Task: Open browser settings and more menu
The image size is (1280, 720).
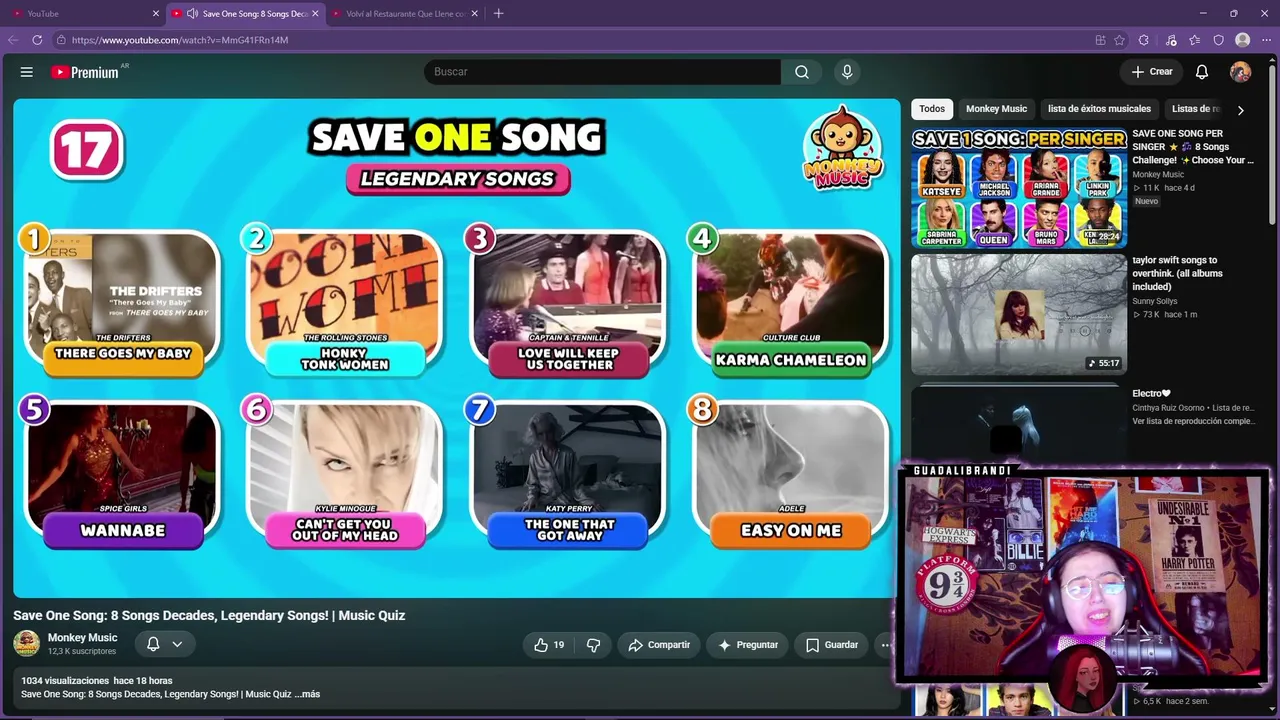Action: click(x=1266, y=40)
